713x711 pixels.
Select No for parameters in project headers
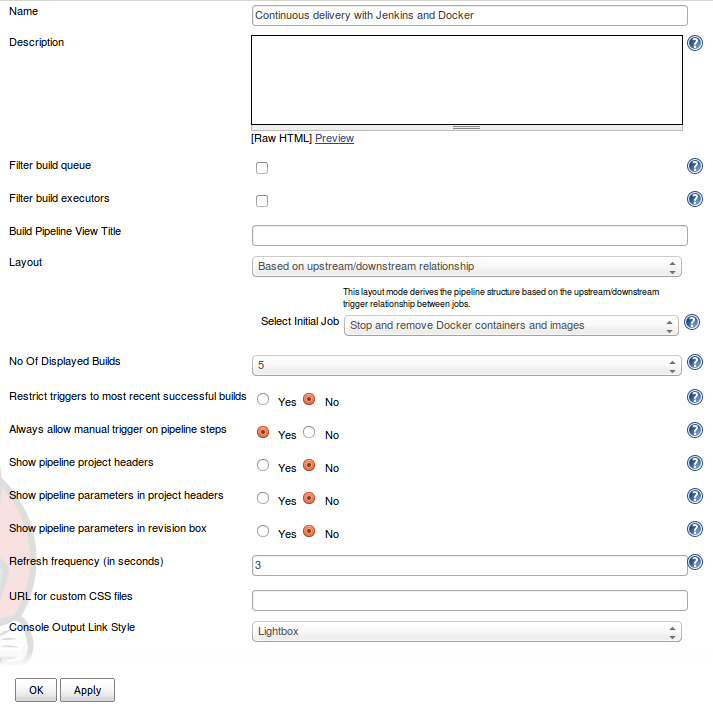pyautogui.click(x=309, y=498)
